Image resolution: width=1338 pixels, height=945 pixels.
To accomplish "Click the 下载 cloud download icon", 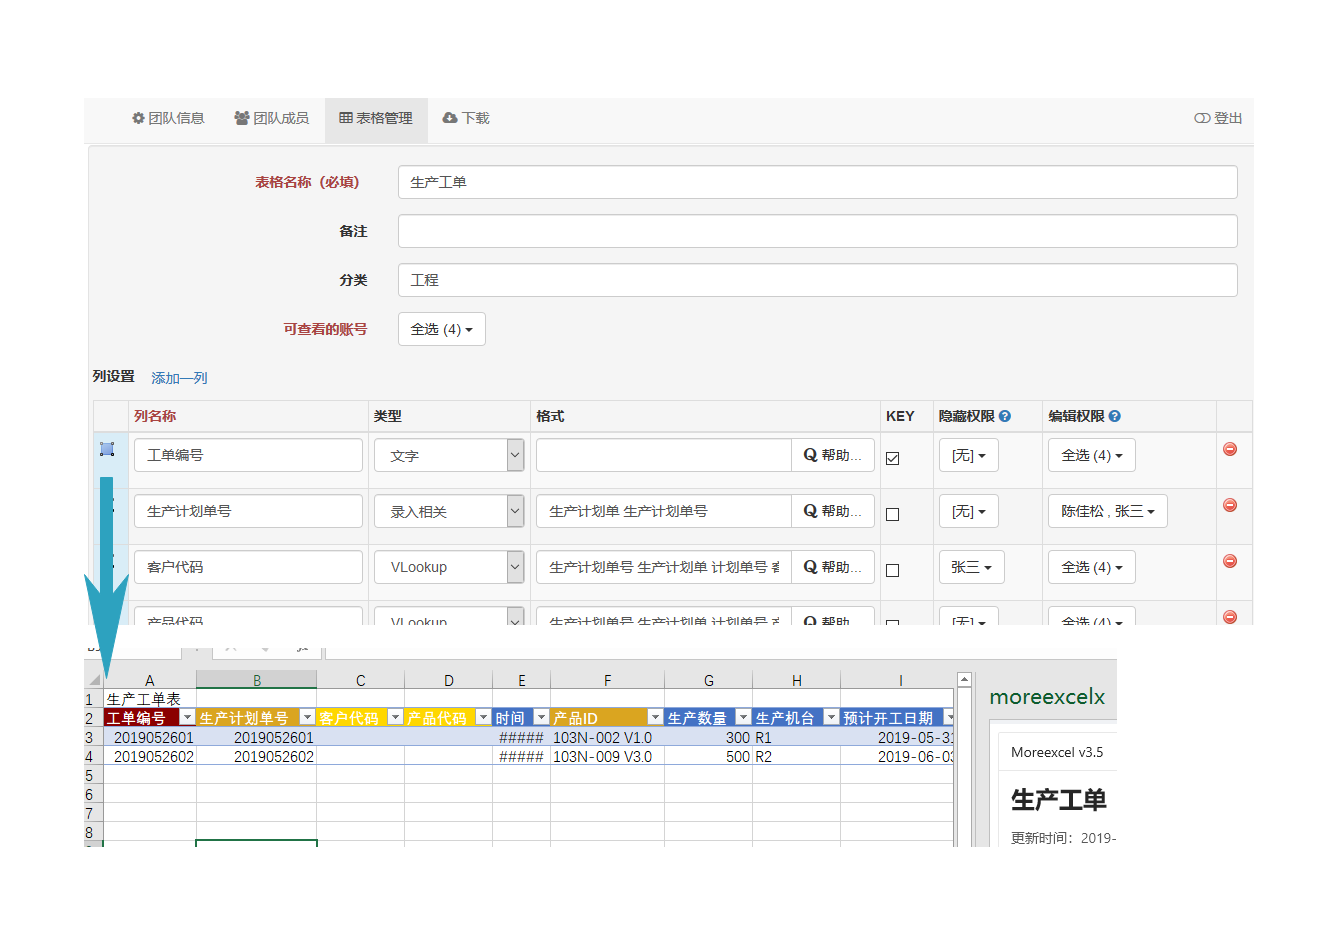I will (x=451, y=118).
